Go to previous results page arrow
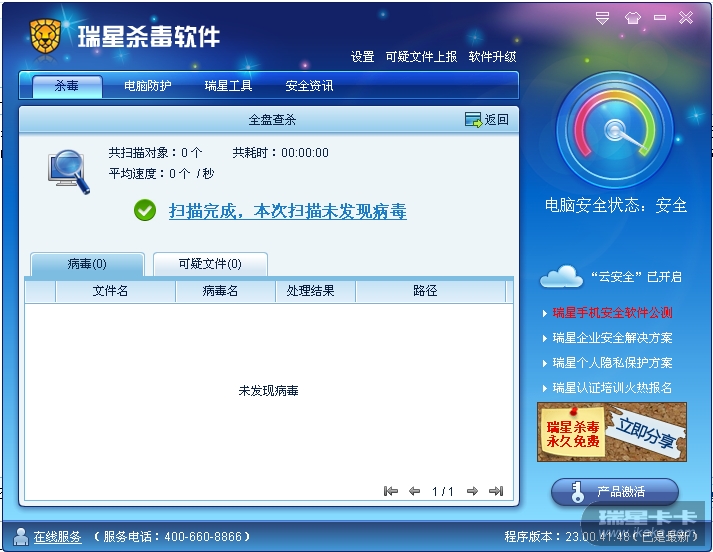The width and height of the screenshot is (713, 552). pos(414,491)
